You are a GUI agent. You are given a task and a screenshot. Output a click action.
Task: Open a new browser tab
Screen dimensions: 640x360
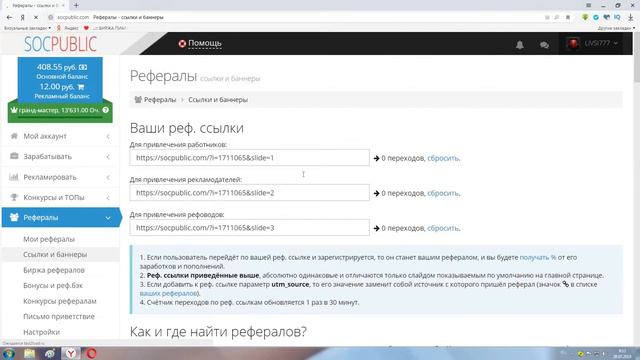[76, 5]
